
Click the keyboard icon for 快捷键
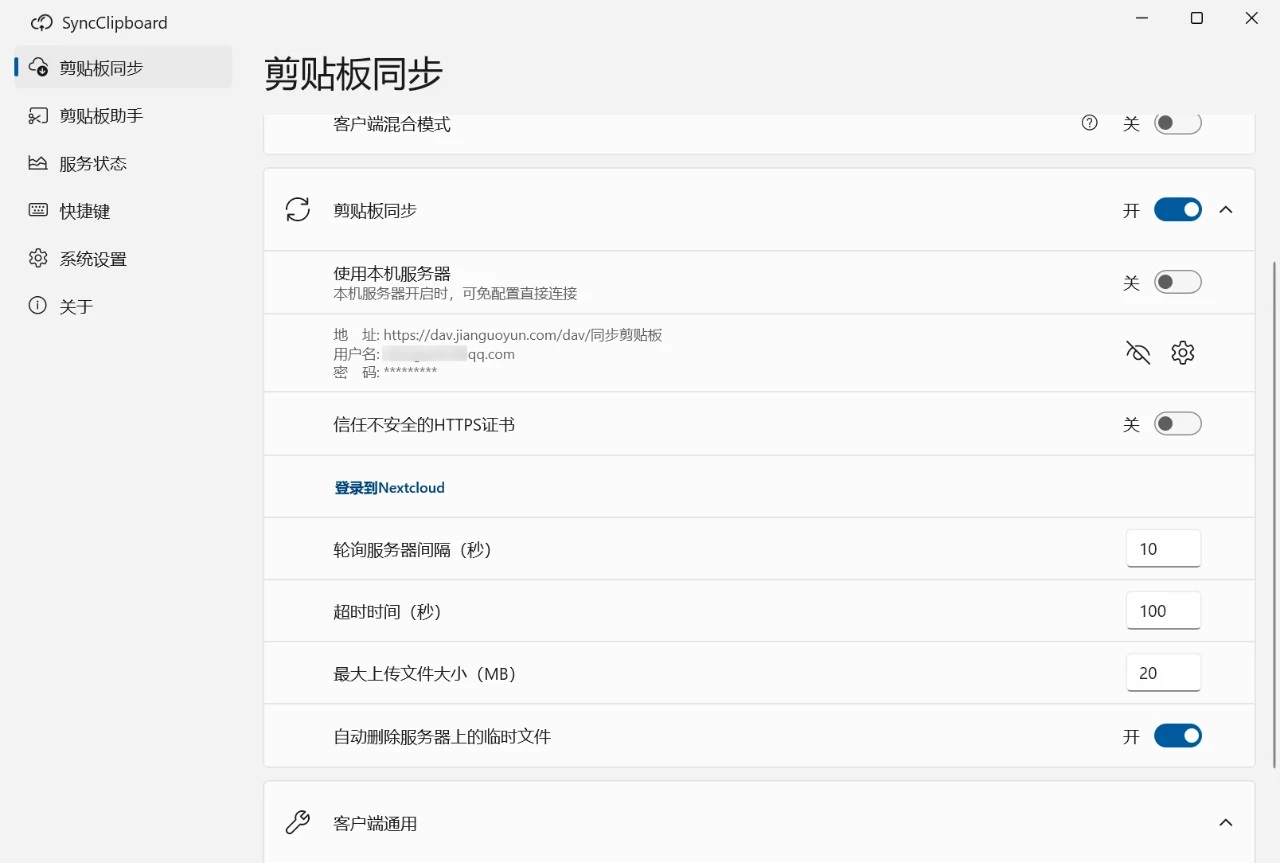pos(38,211)
